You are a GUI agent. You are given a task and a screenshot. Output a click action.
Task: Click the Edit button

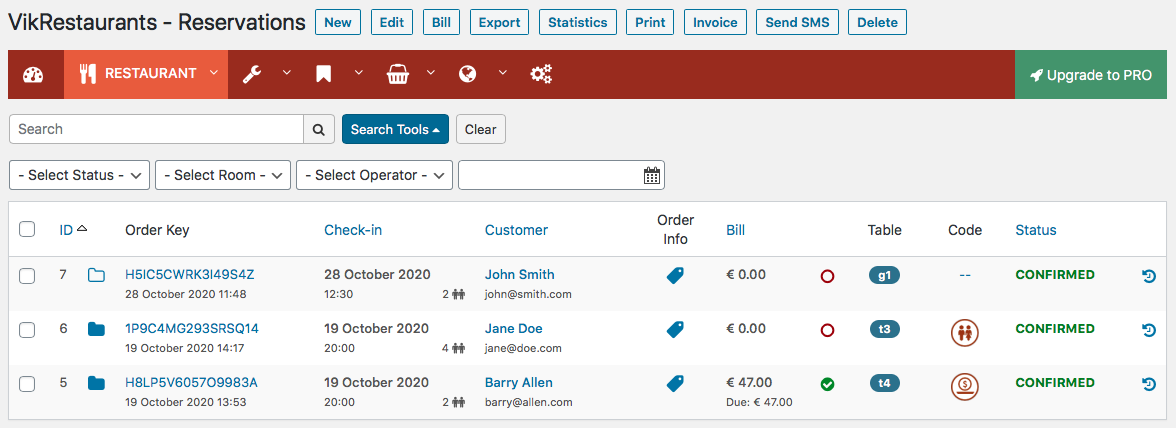click(x=392, y=22)
